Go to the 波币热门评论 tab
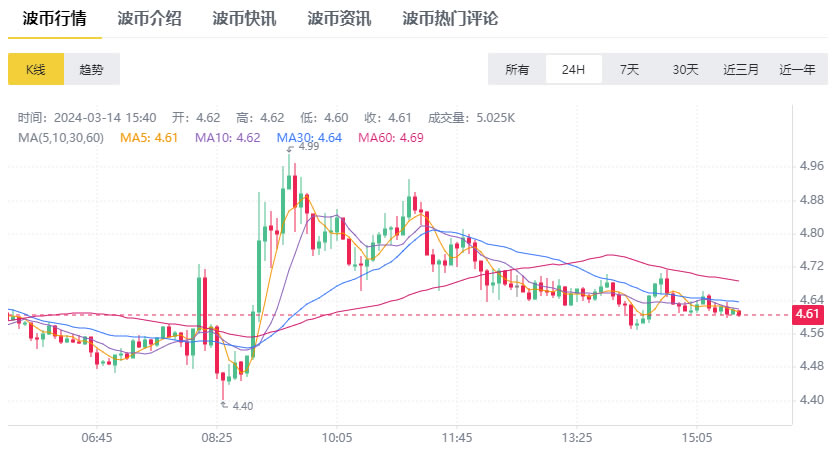The image size is (834, 453). pos(450,19)
